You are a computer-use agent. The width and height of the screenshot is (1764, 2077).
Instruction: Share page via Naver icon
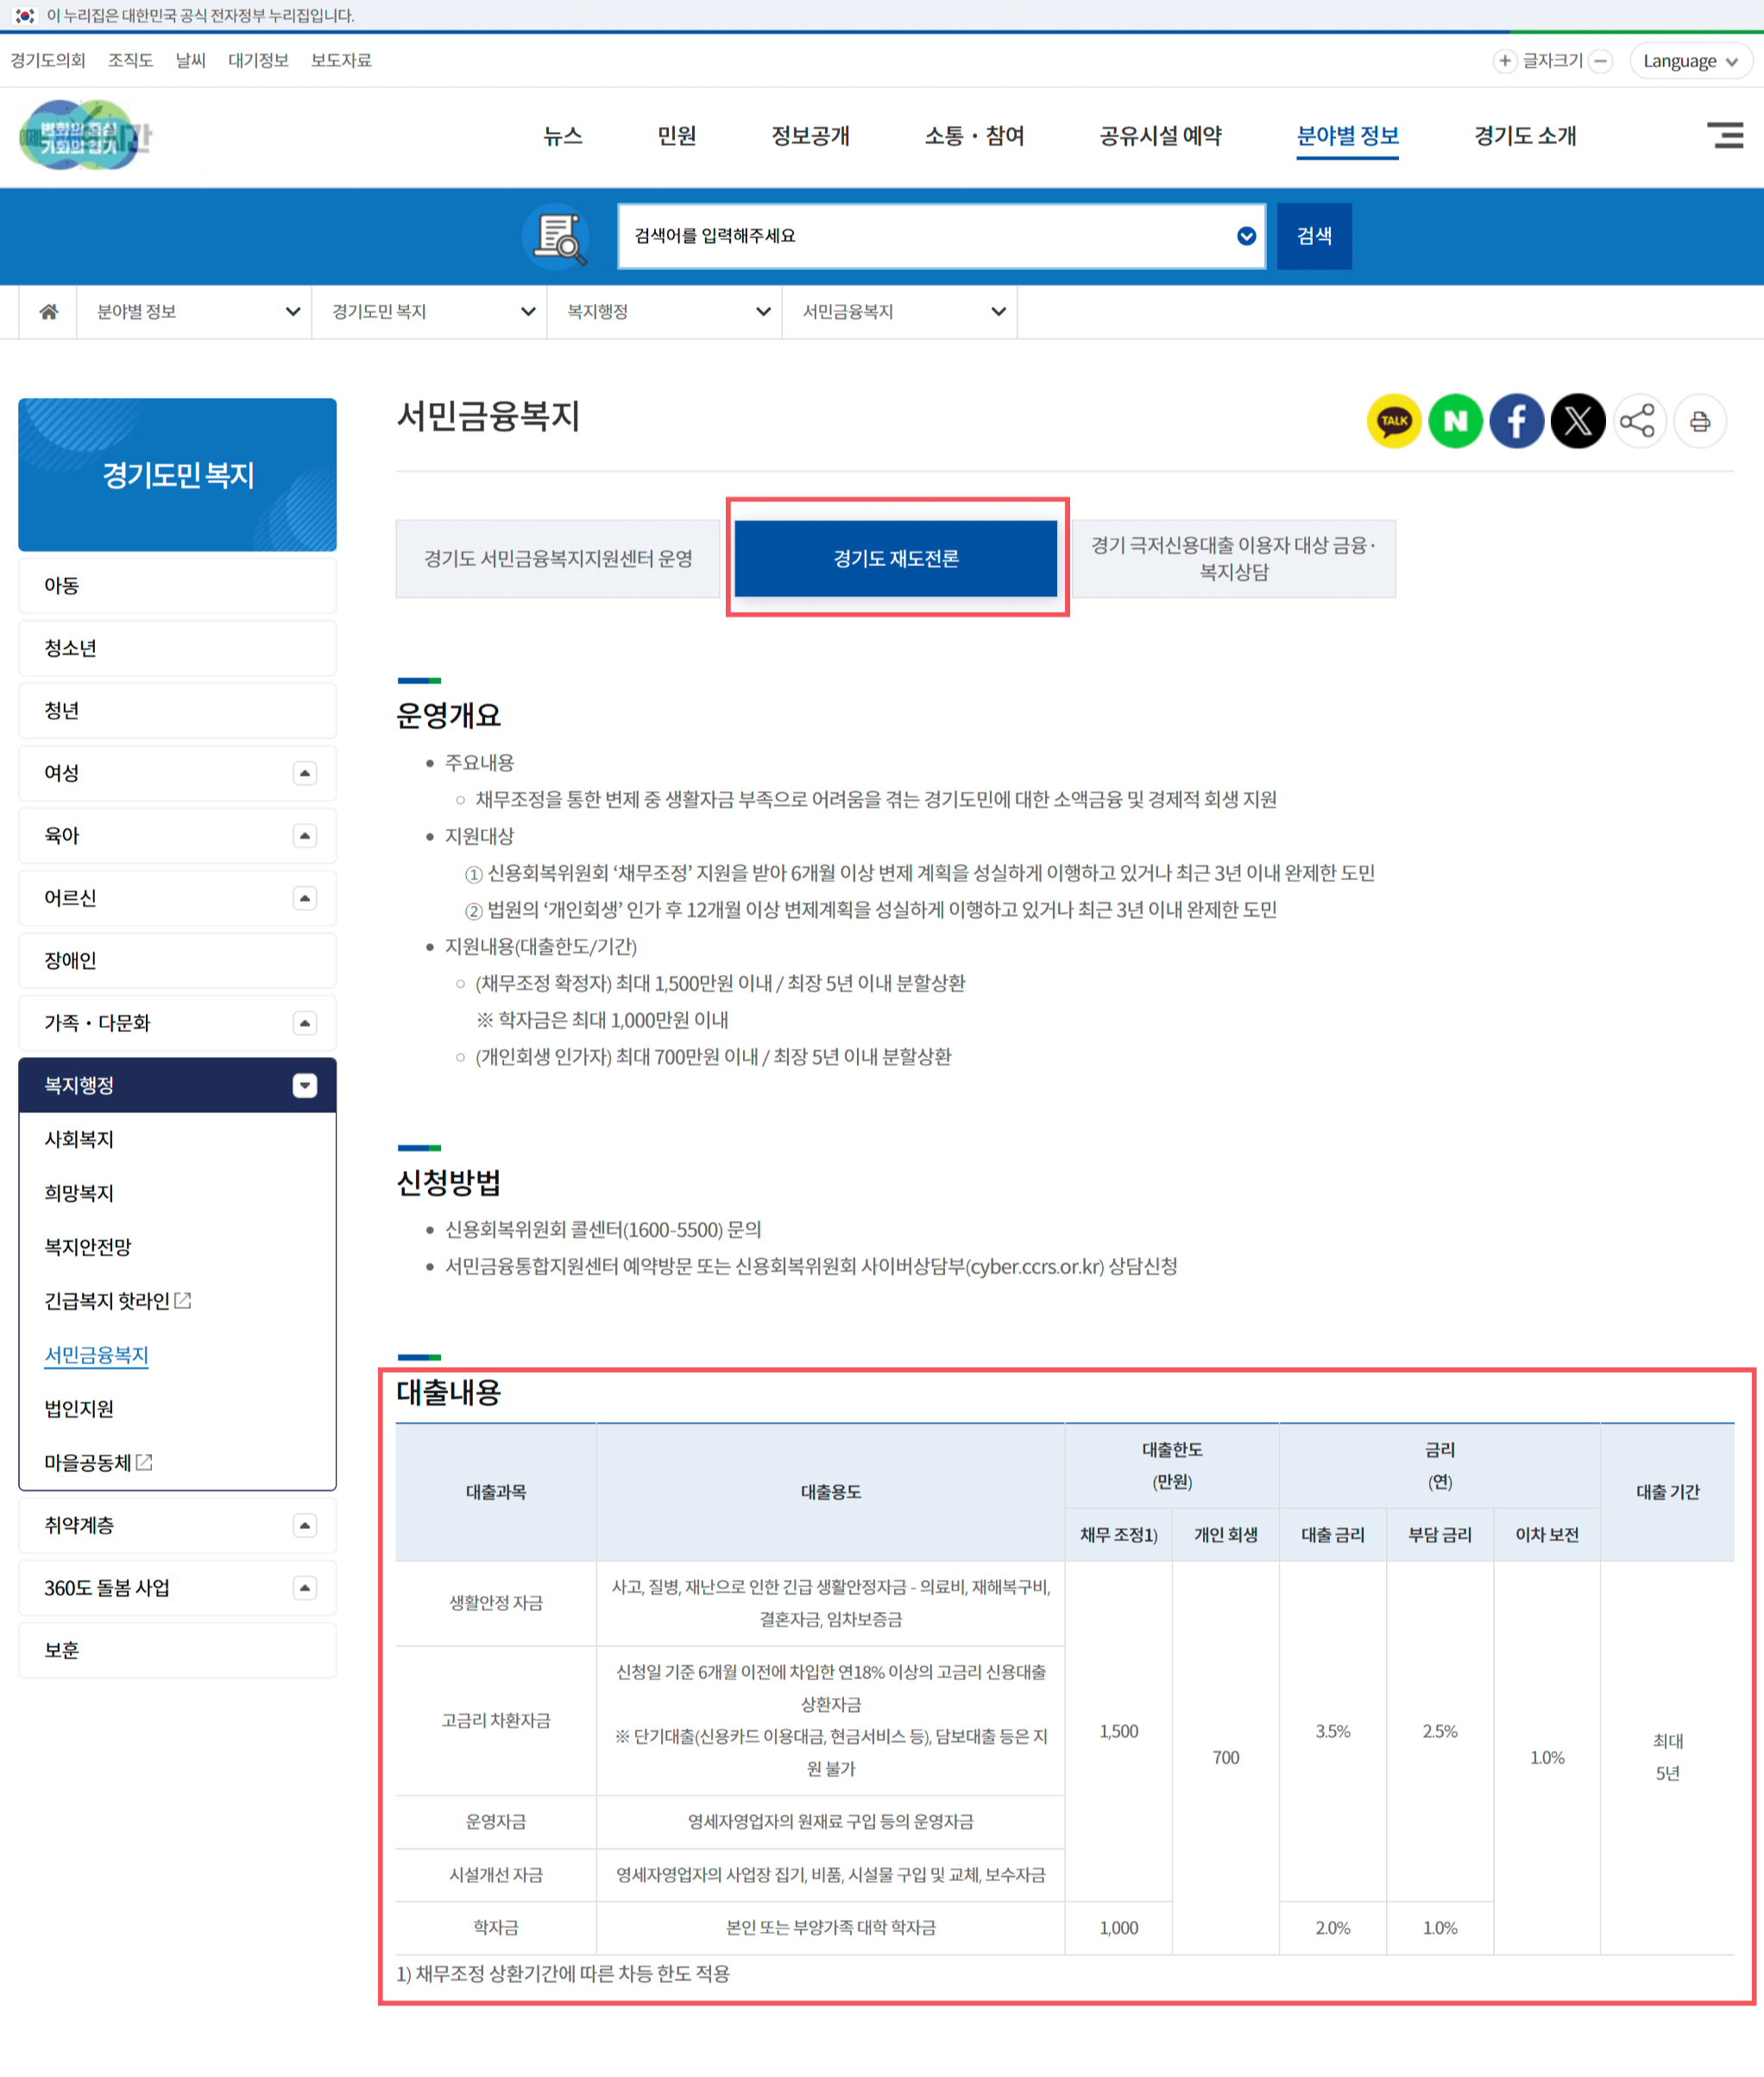[1454, 421]
